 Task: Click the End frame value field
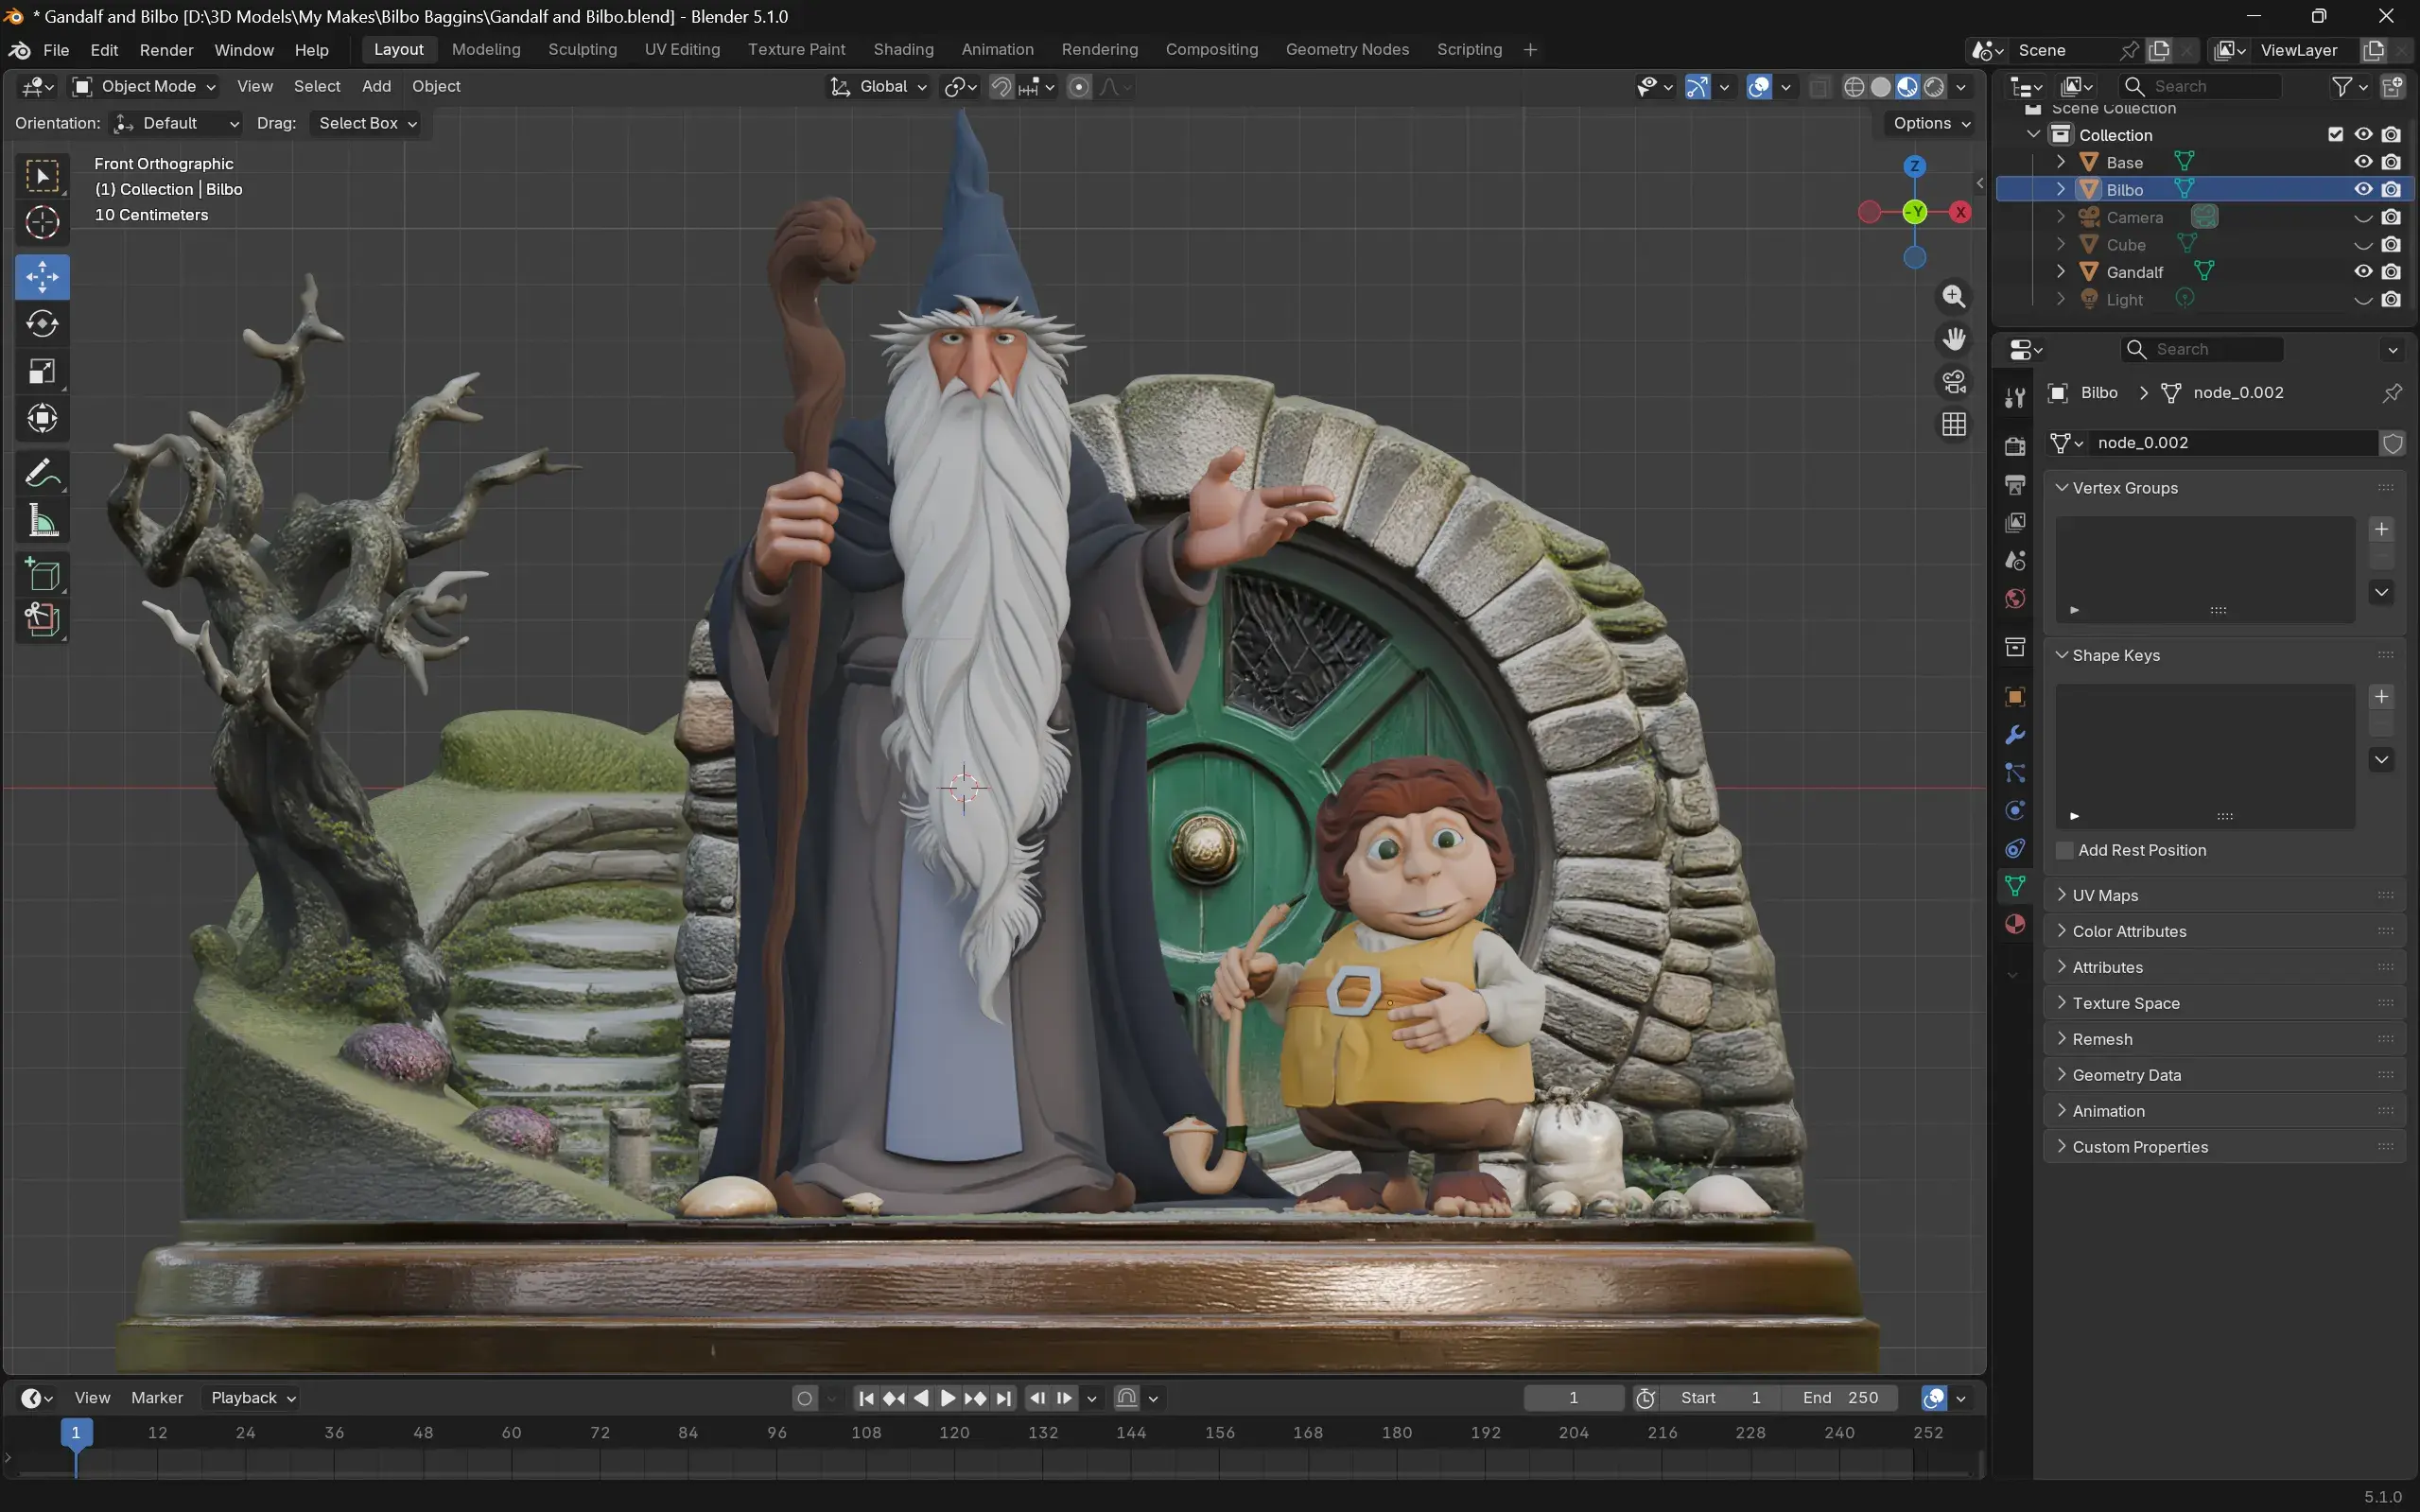tap(1840, 1398)
